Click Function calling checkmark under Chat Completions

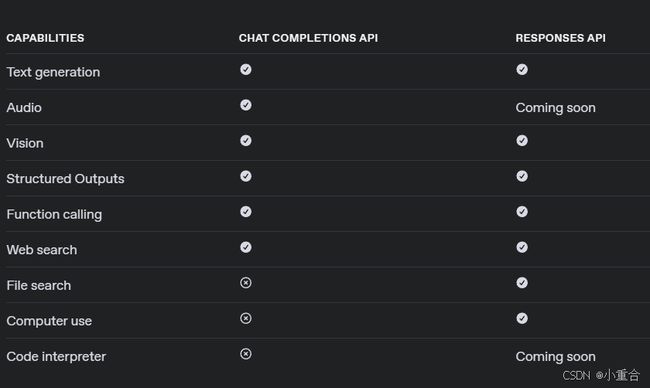[246, 212]
